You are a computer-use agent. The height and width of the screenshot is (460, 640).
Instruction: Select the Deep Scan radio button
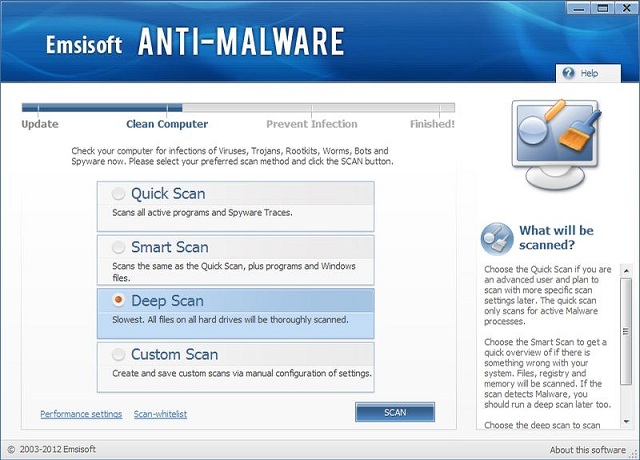[x=118, y=300]
